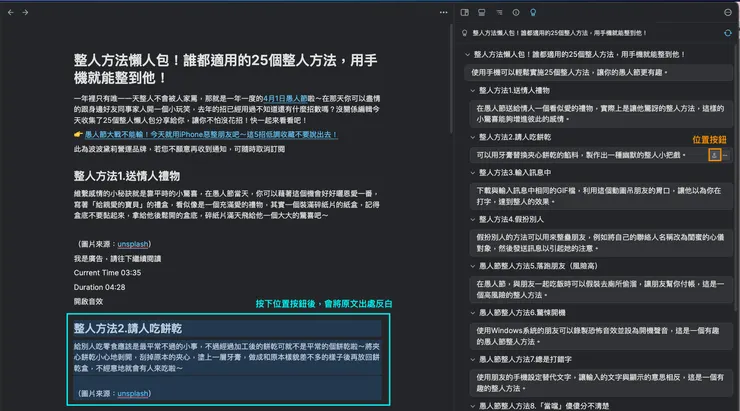The image size is (740, 411).
Task: Select the 使用手機可以輕鬆實施25個整人方法 summary card
Action: pyautogui.click(x=598, y=72)
